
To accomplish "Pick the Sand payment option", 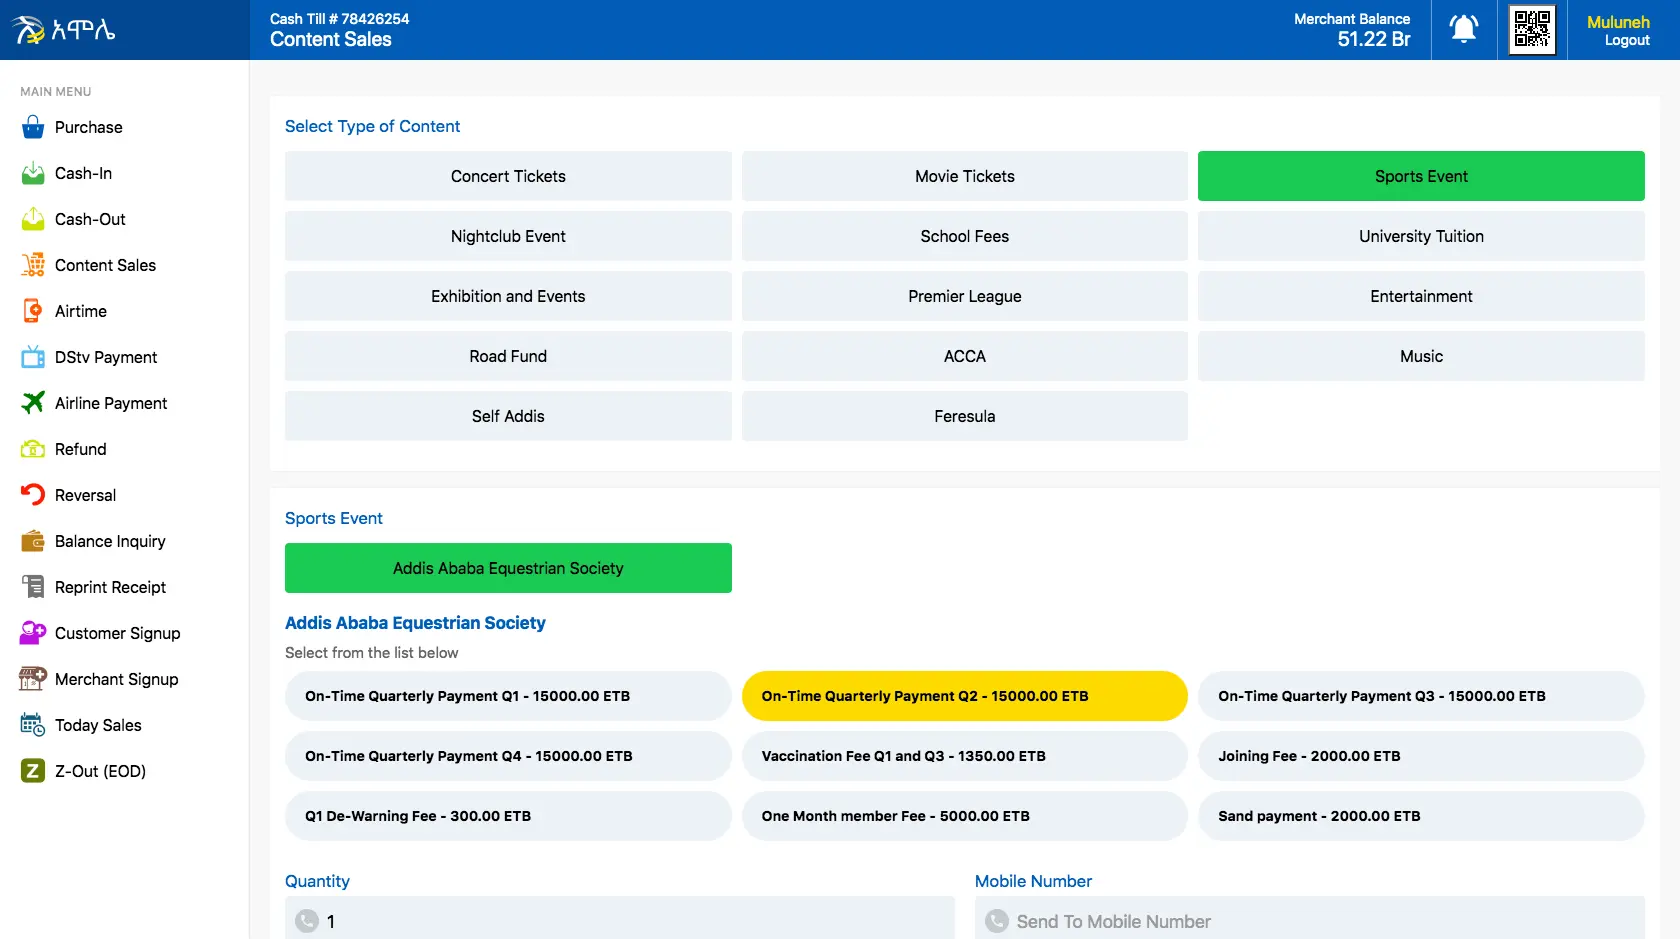I will coord(1420,816).
